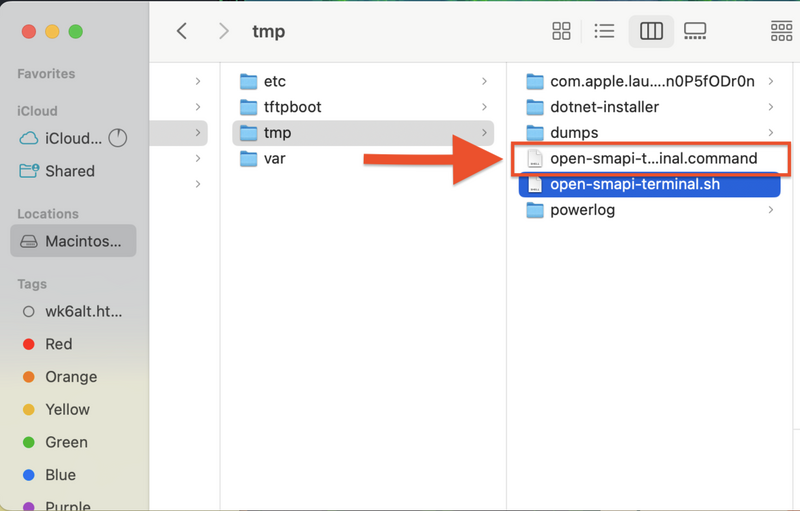Expand dotnet-installer folder chevron
The width and height of the screenshot is (800, 511).
coord(770,107)
